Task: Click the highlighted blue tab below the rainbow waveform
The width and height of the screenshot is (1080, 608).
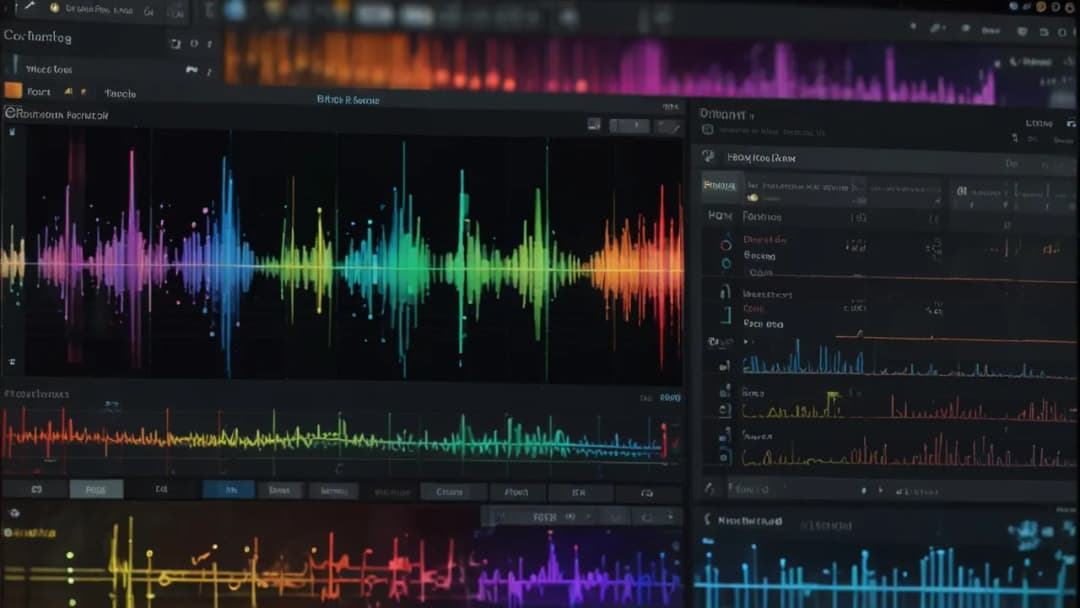Action: pos(228,490)
